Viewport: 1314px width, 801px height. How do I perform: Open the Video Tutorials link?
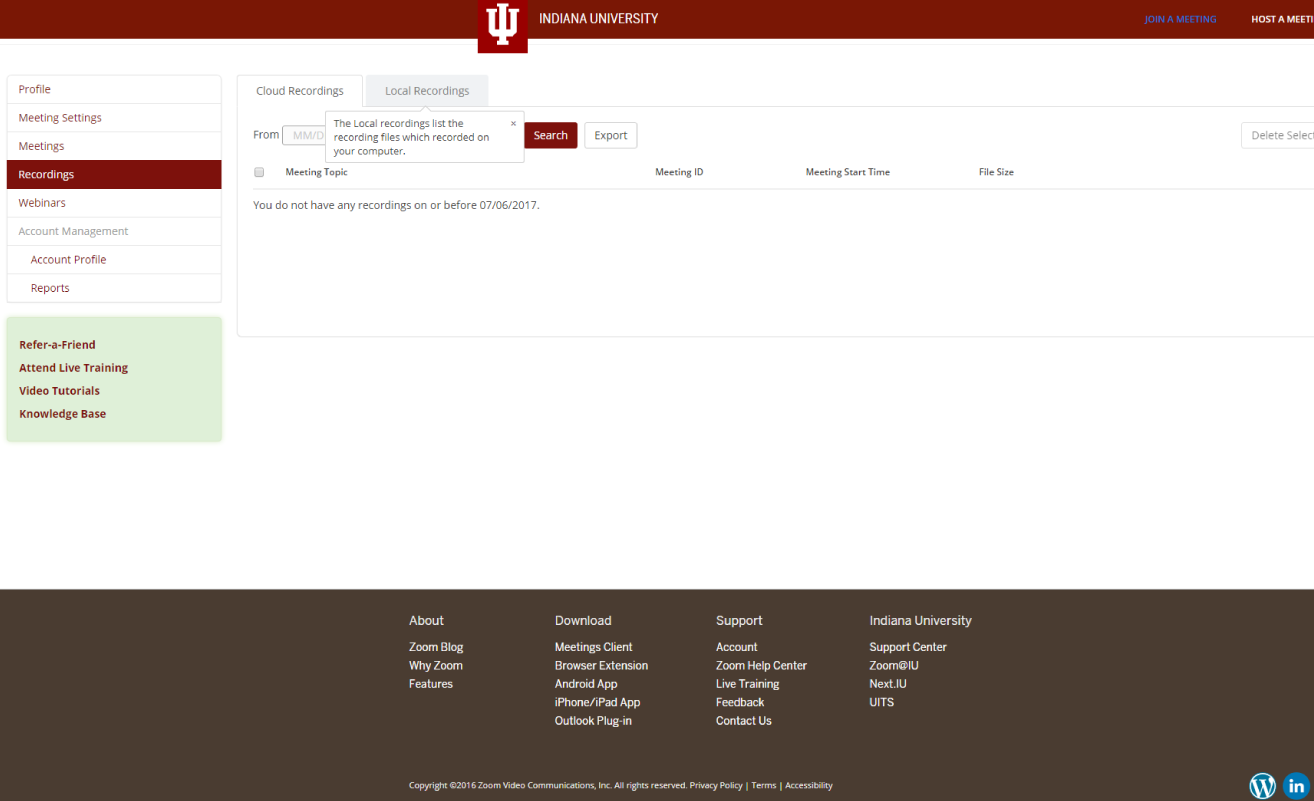59,391
